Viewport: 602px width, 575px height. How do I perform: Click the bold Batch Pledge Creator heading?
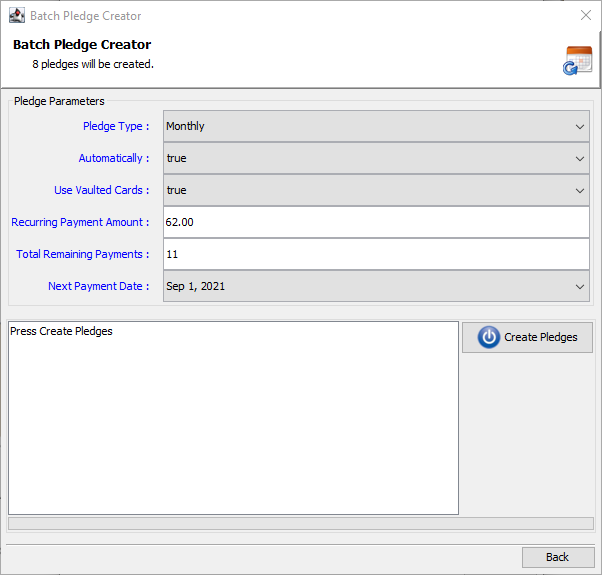[82, 45]
